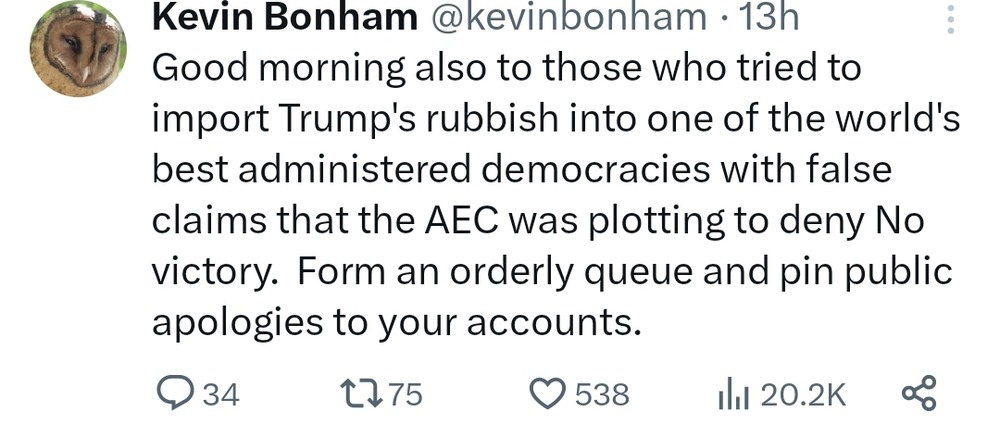Click the "apologies to your accounts" final line
Image resolution: width=1000 pixels, height=437 pixels.
(x=395, y=323)
